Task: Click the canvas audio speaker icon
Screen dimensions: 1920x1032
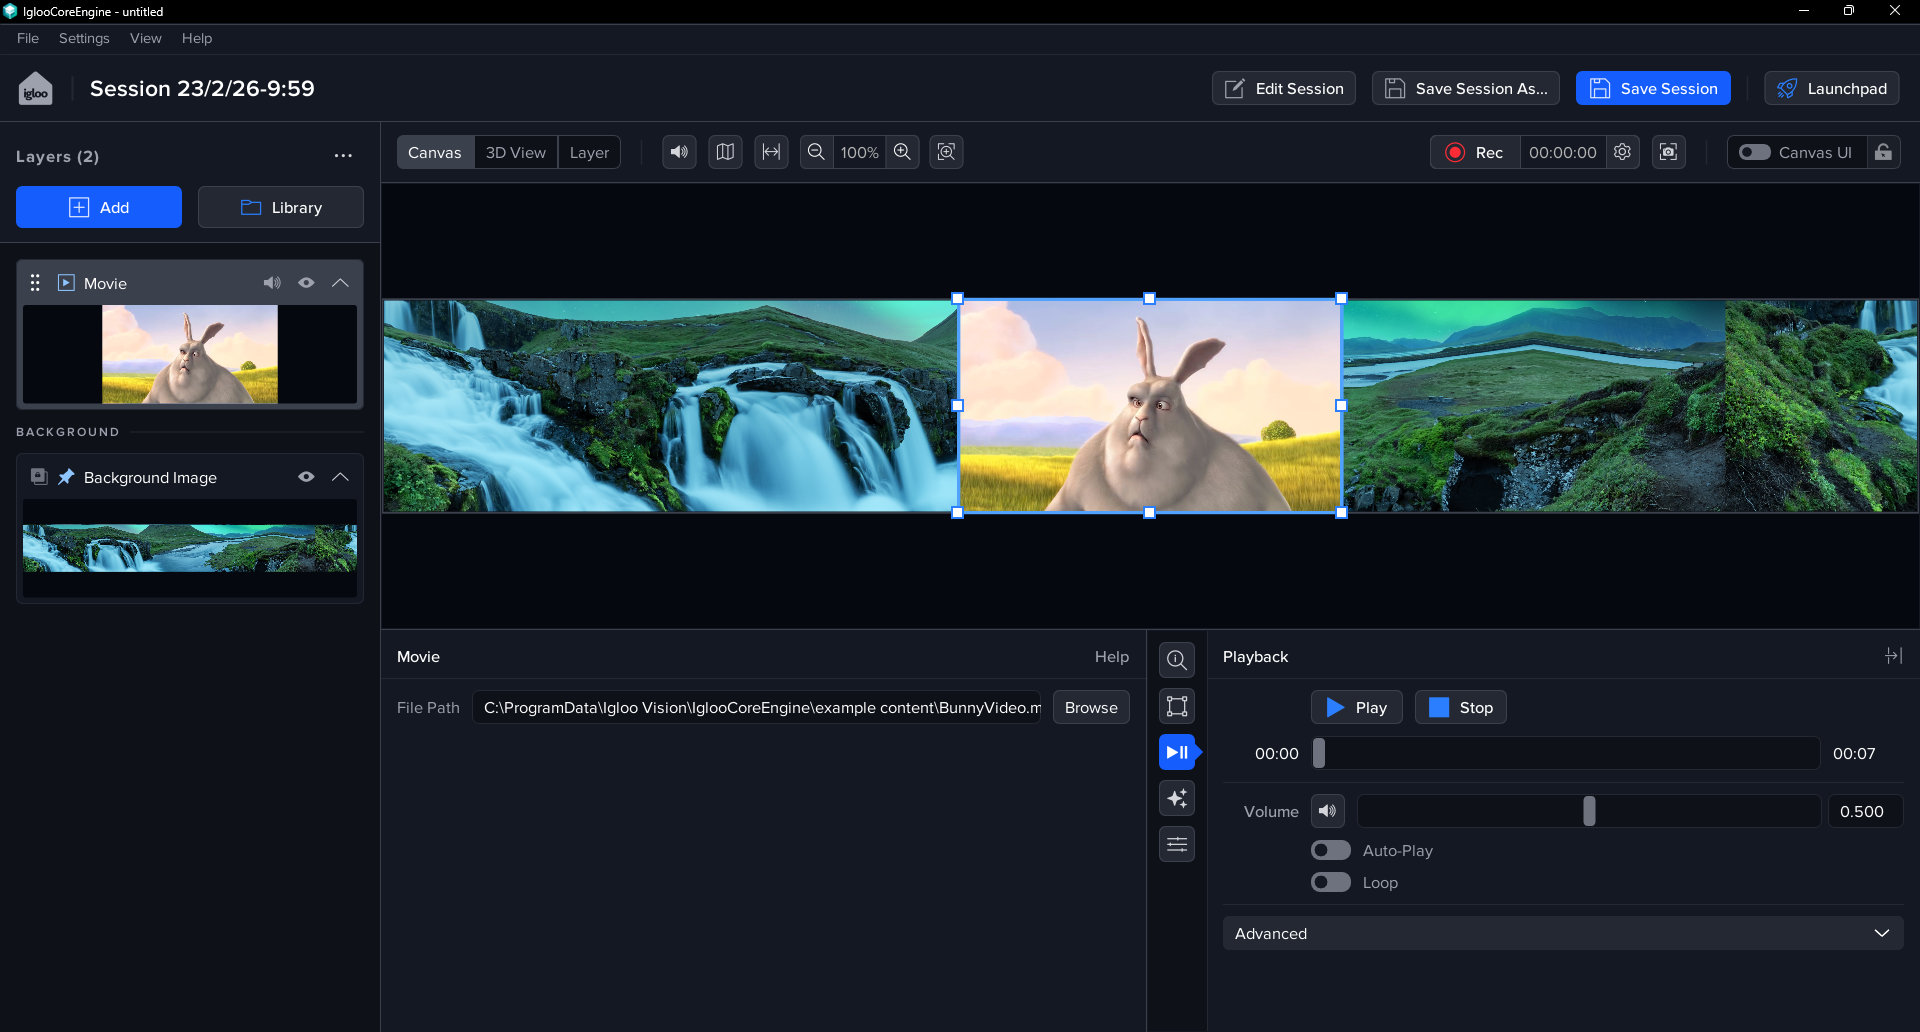Action: [x=679, y=152]
